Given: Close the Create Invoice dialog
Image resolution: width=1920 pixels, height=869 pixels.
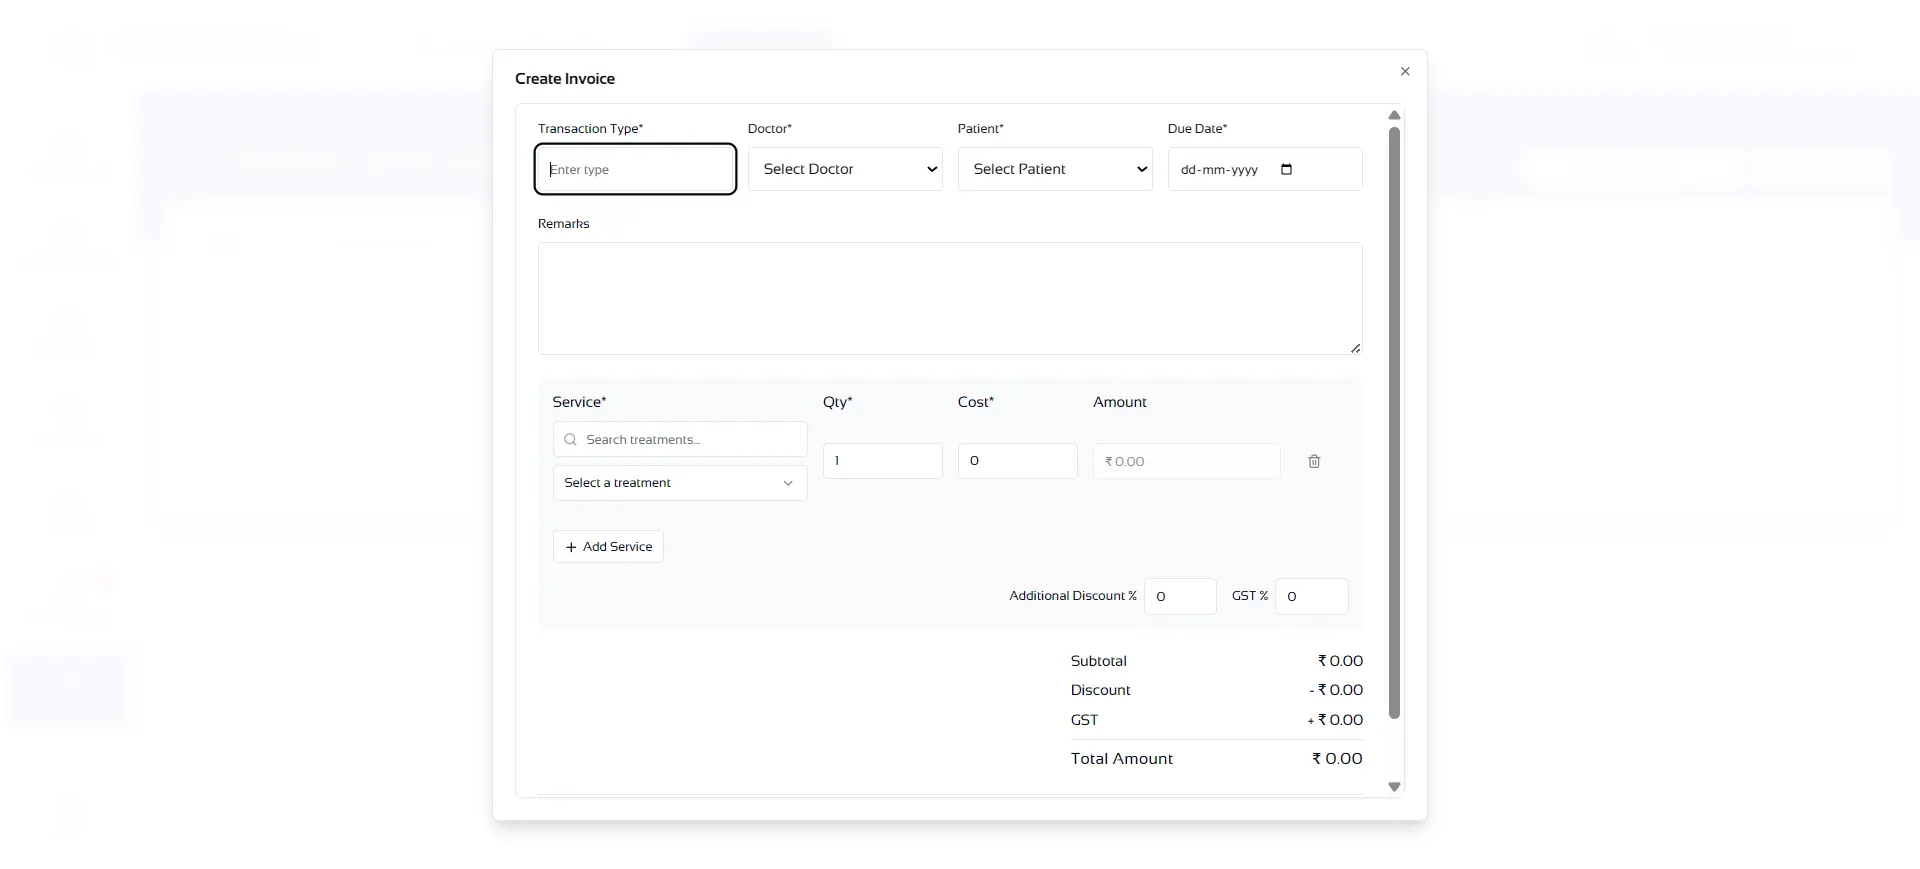Looking at the screenshot, I should [1405, 71].
